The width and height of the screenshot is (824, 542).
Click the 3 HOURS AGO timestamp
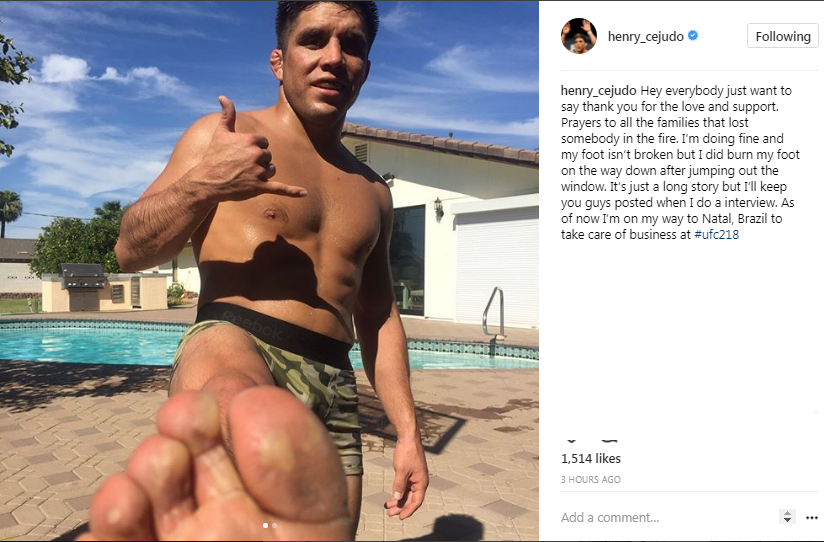(x=591, y=479)
